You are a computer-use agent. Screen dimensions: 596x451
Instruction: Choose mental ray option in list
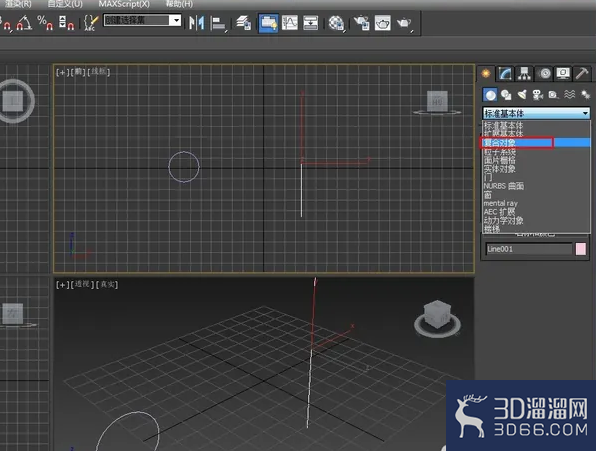tap(536, 203)
